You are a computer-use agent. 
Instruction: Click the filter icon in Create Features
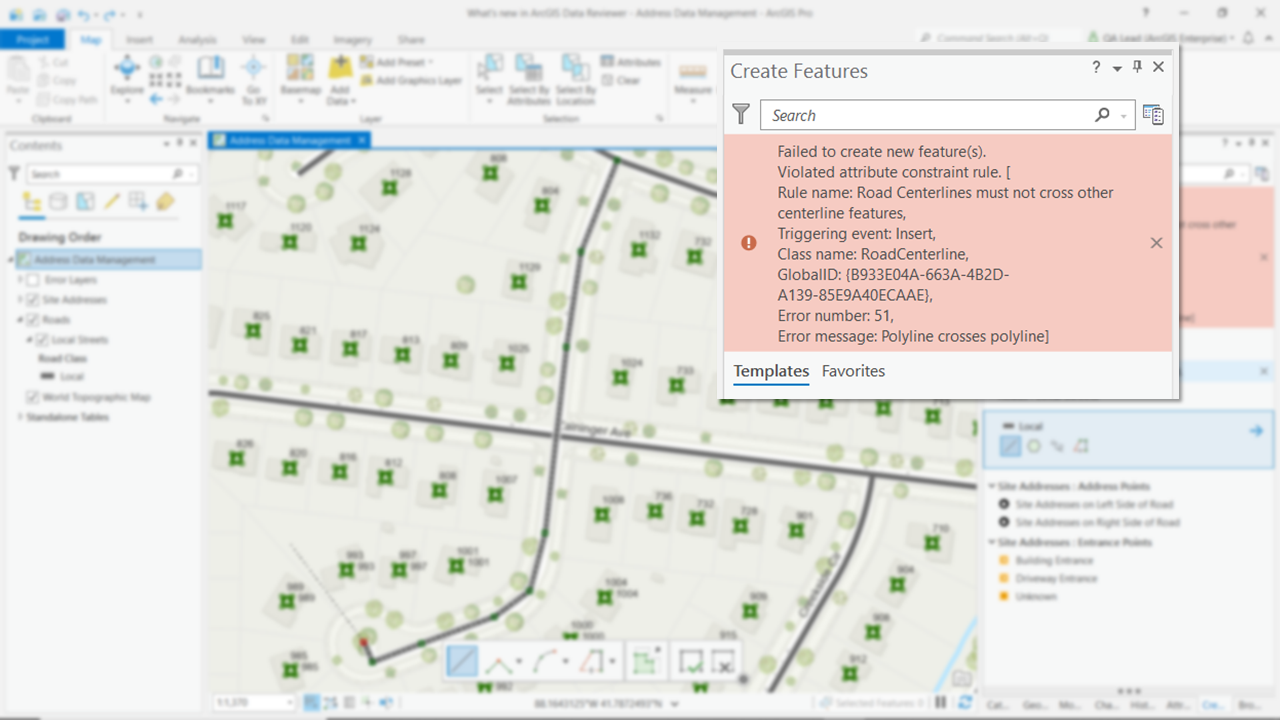click(x=741, y=115)
